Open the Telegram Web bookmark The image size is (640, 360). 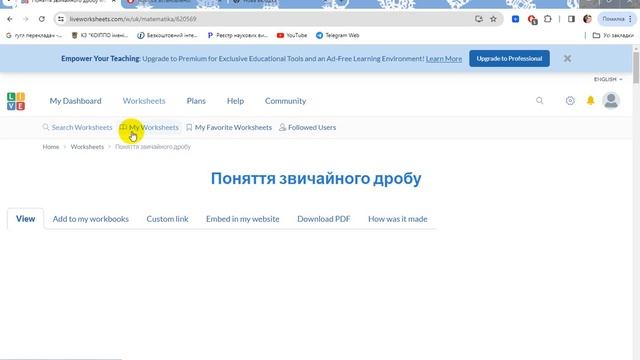pyautogui.click(x=338, y=36)
